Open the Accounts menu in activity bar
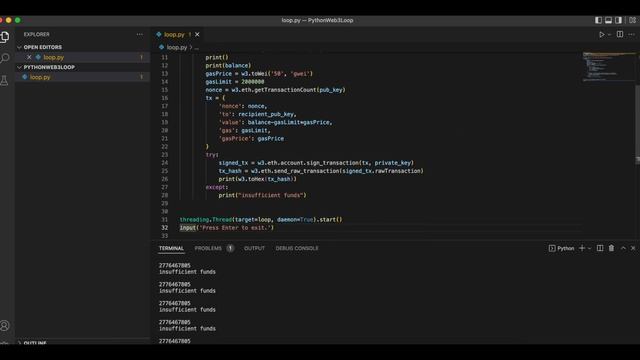This screenshot has height=360, width=640. click(4, 325)
